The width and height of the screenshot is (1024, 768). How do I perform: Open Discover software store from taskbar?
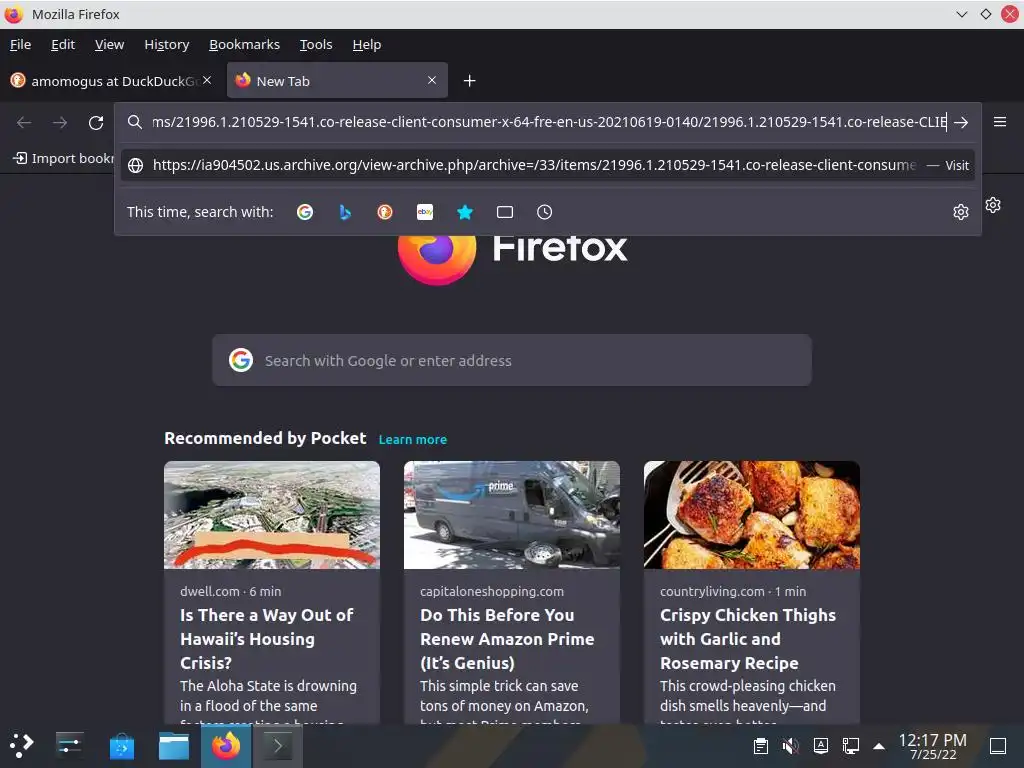click(121, 746)
